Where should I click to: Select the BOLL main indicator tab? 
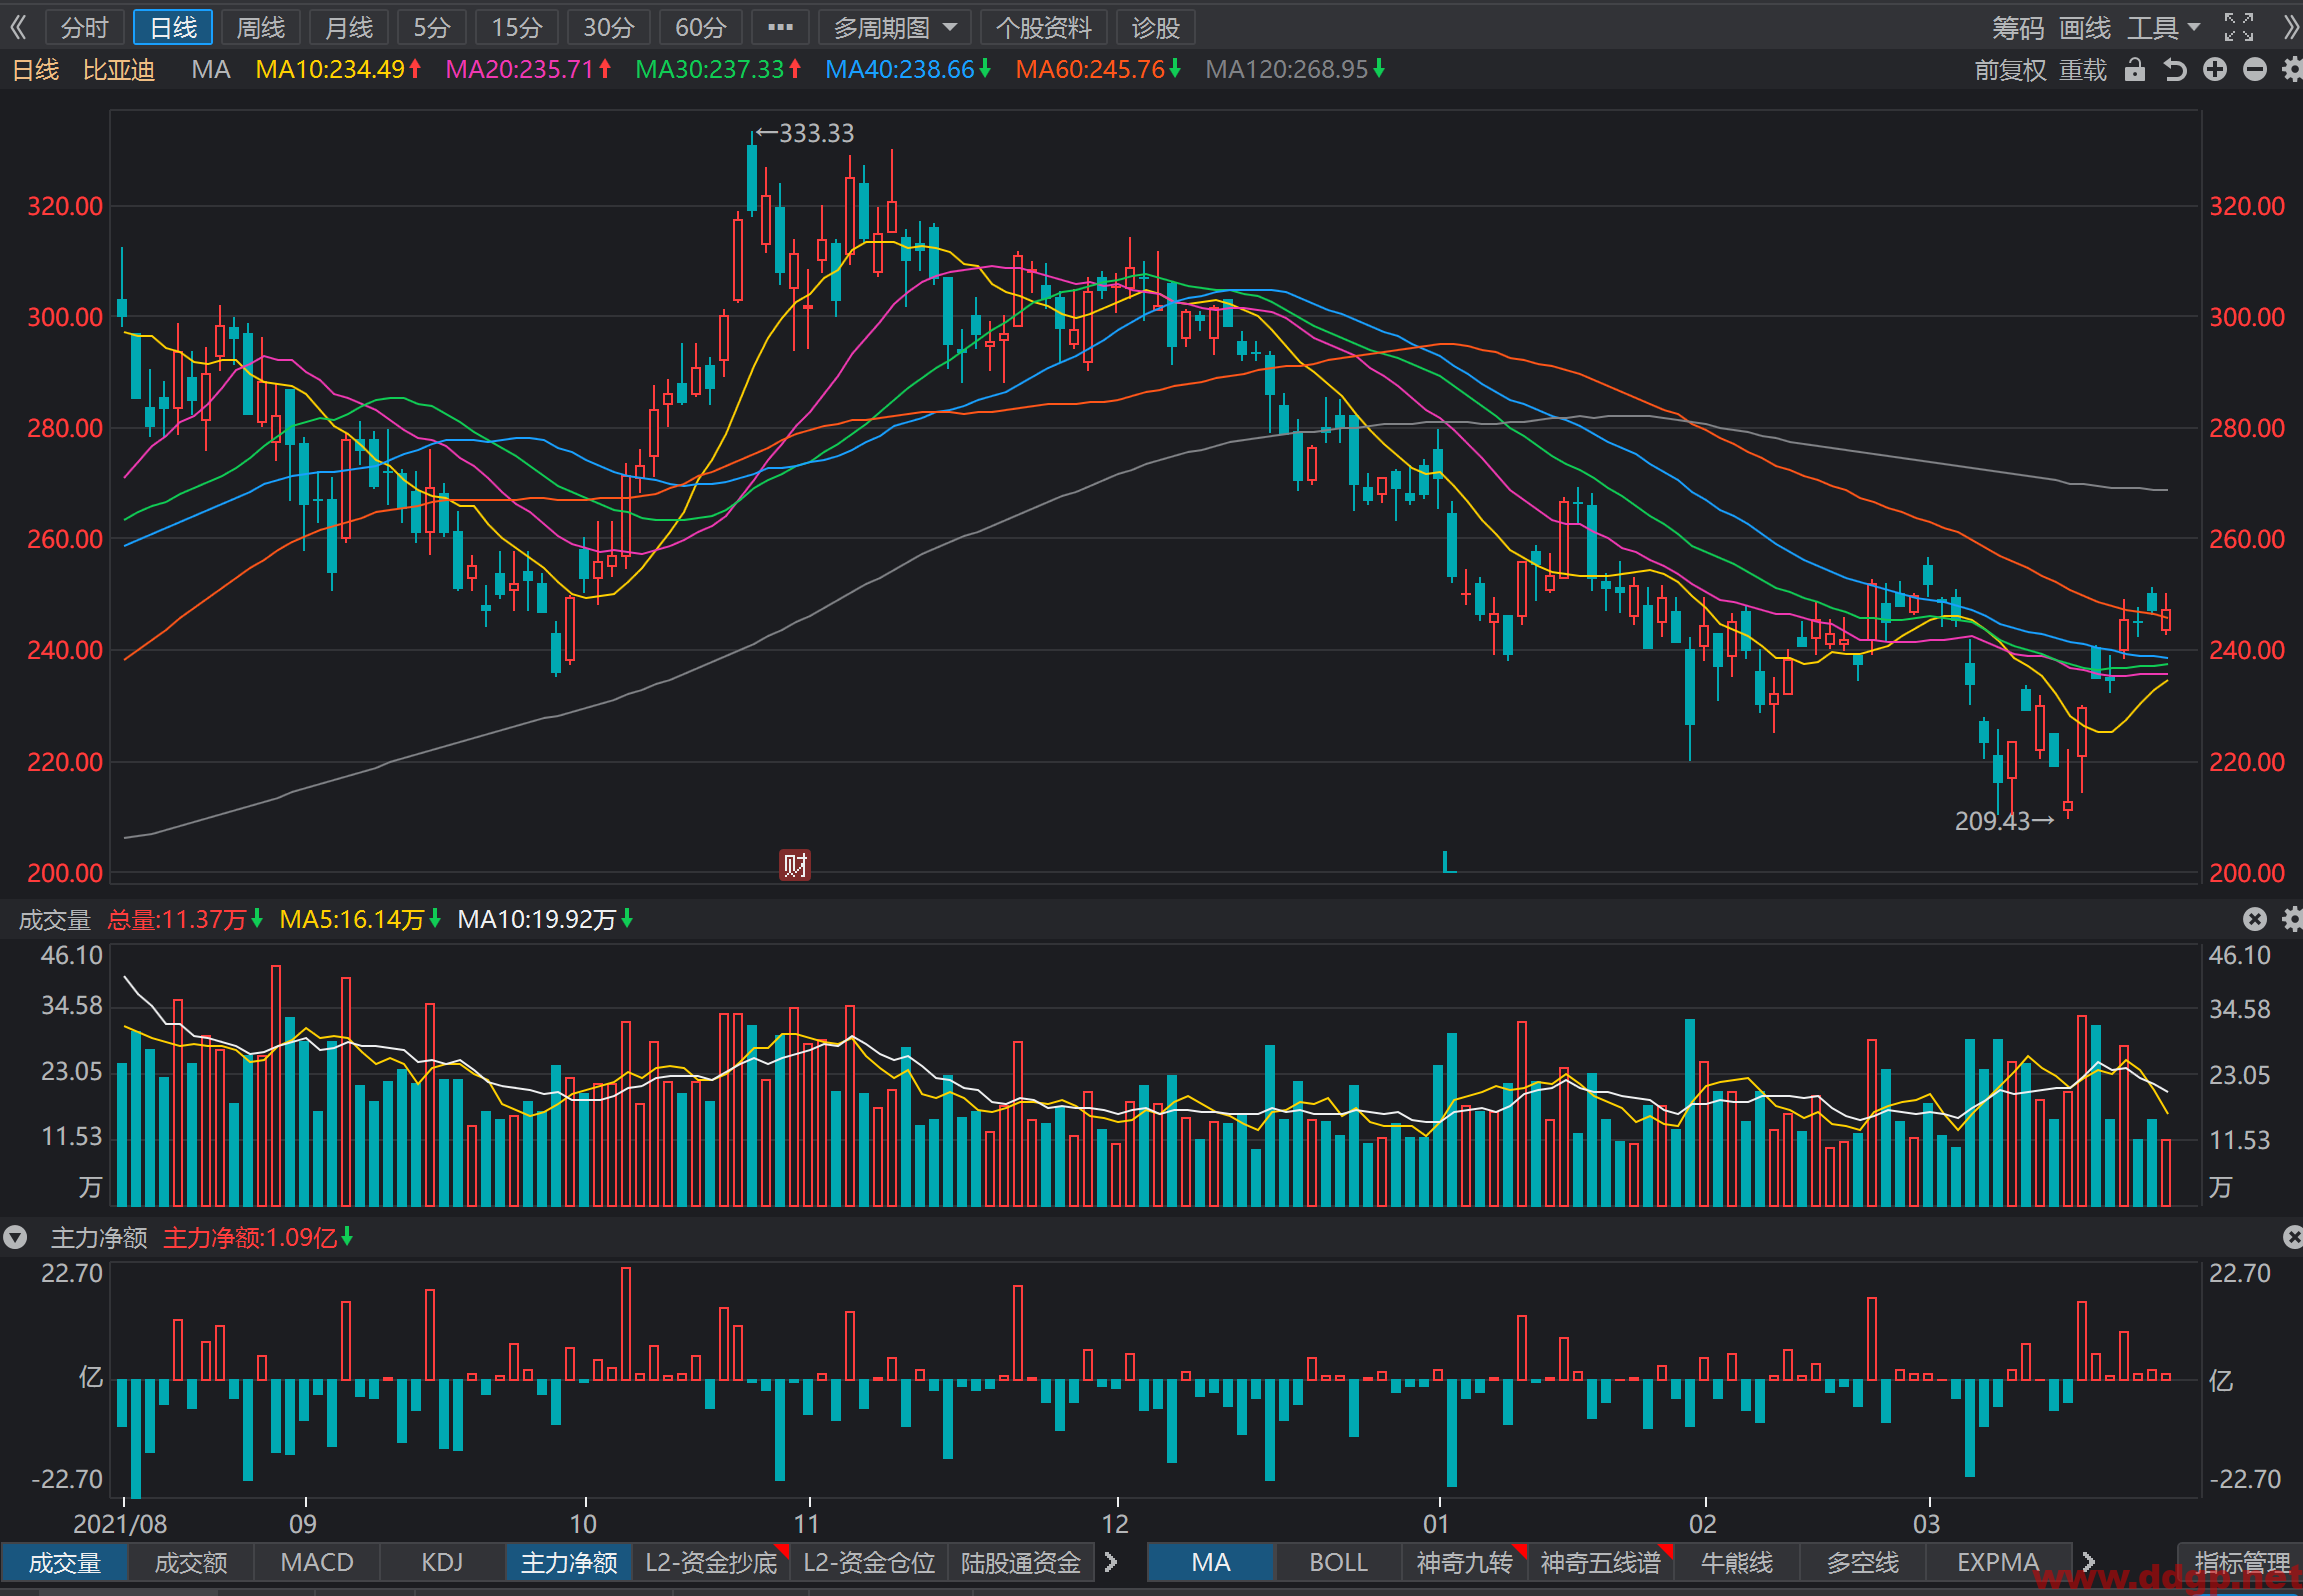tap(1338, 1562)
